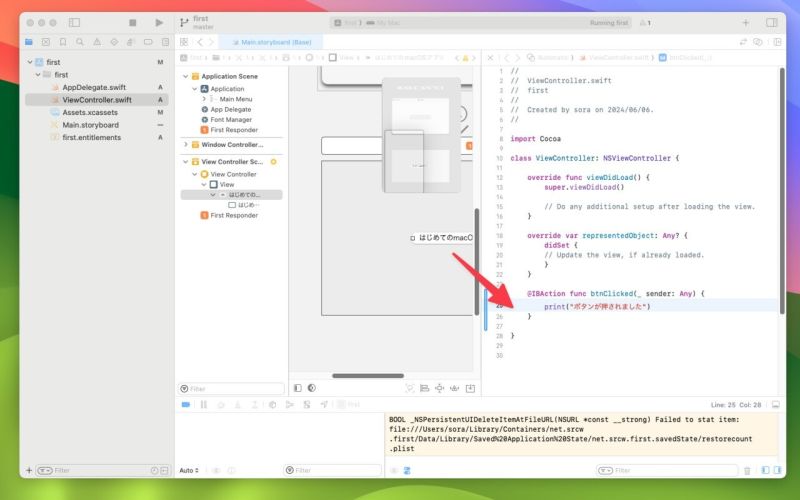Collapse the first project root

click(30, 62)
